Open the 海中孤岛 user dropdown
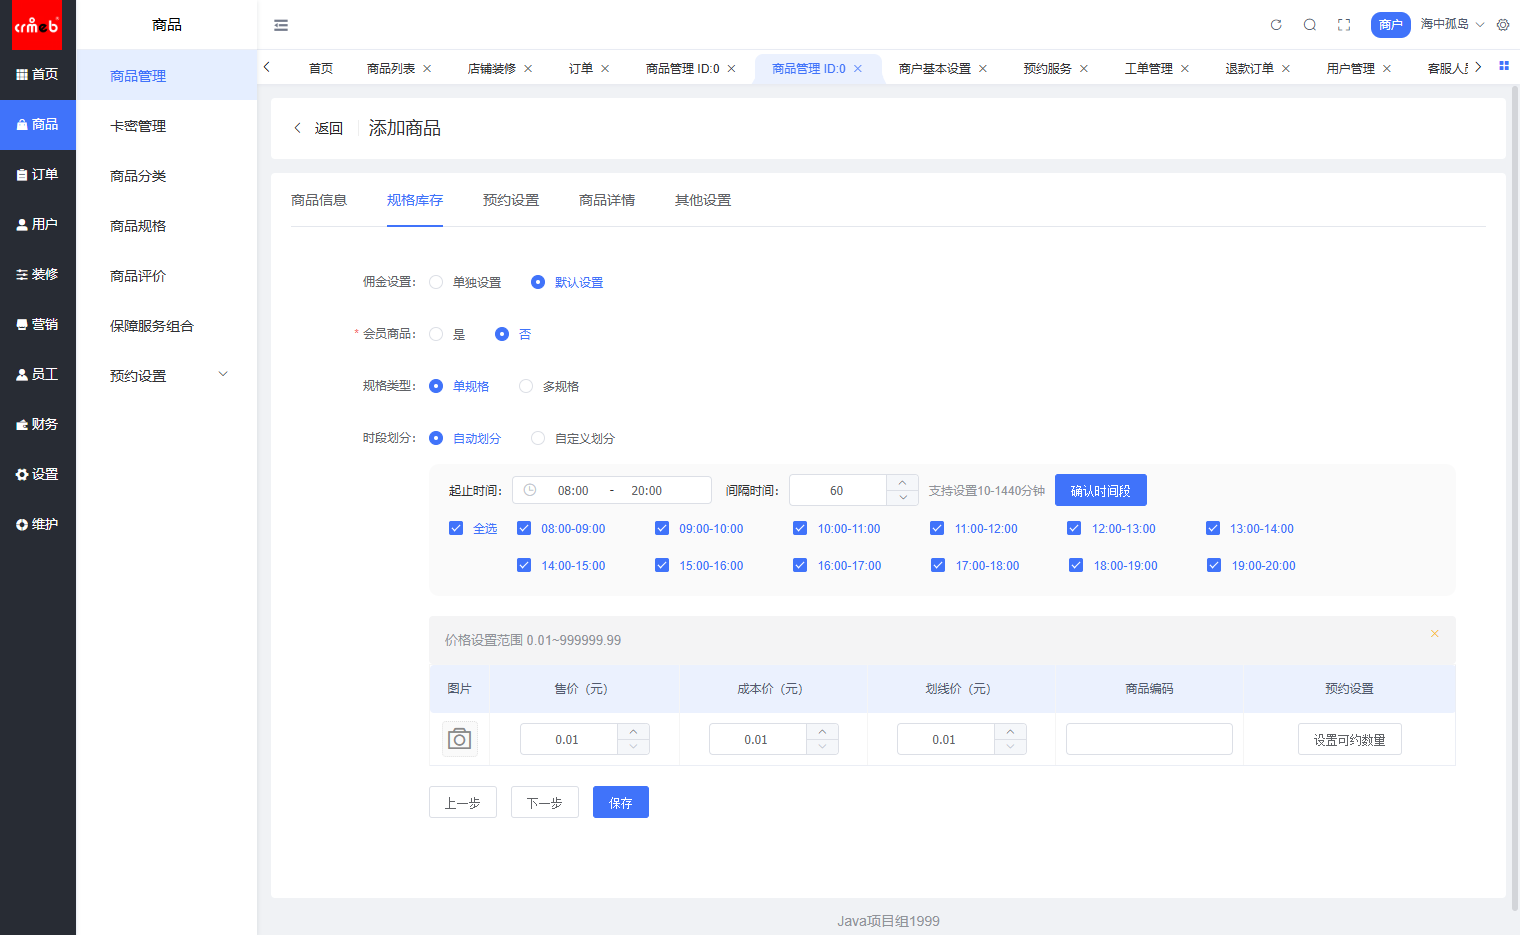The image size is (1520, 935). point(1452,24)
